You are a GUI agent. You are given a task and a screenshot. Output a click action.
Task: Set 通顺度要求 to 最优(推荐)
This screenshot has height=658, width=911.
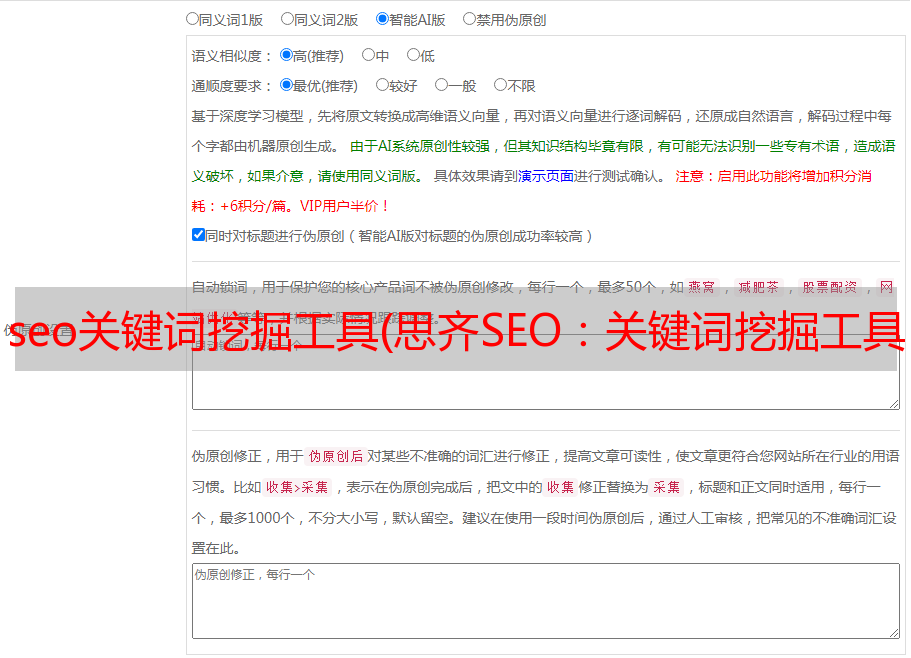click(x=287, y=85)
